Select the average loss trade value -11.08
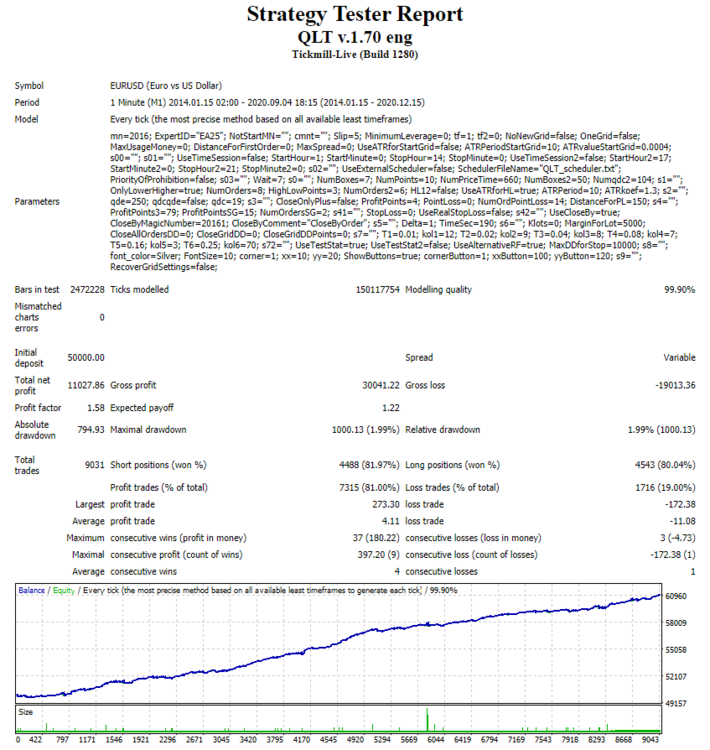The width and height of the screenshot is (710, 750). pyautogui.click(x=682, y=521)
